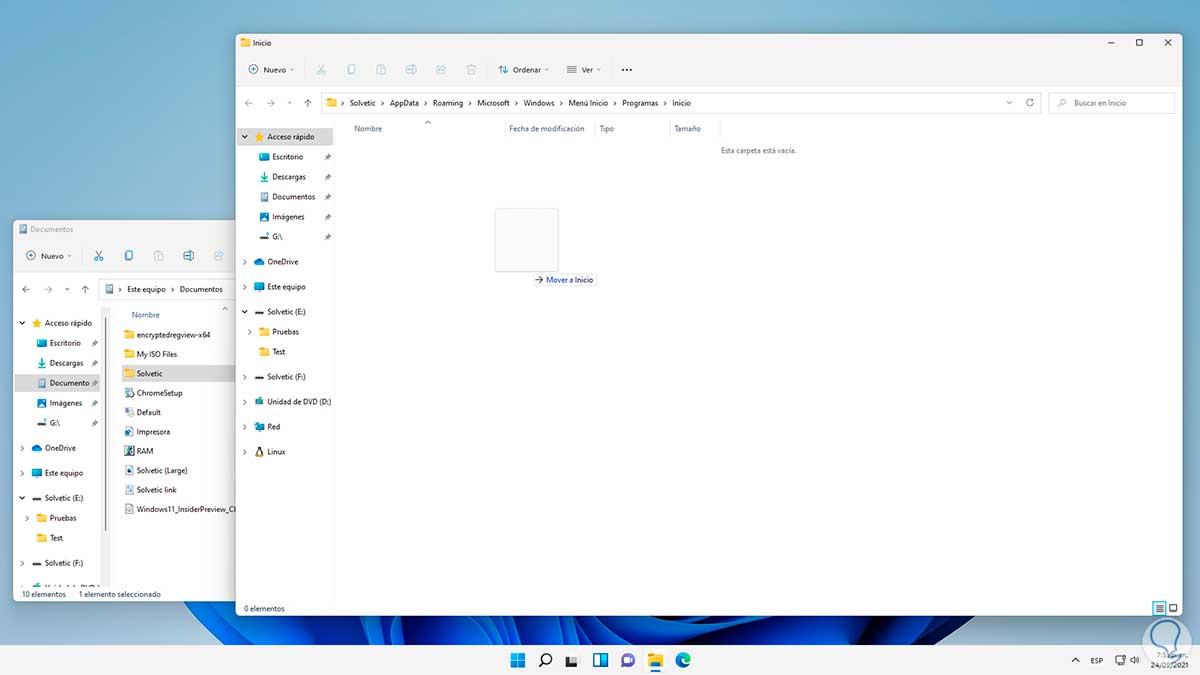Show hidden icons in system tray
The image size is (1200, 675).
point(1075,660)
